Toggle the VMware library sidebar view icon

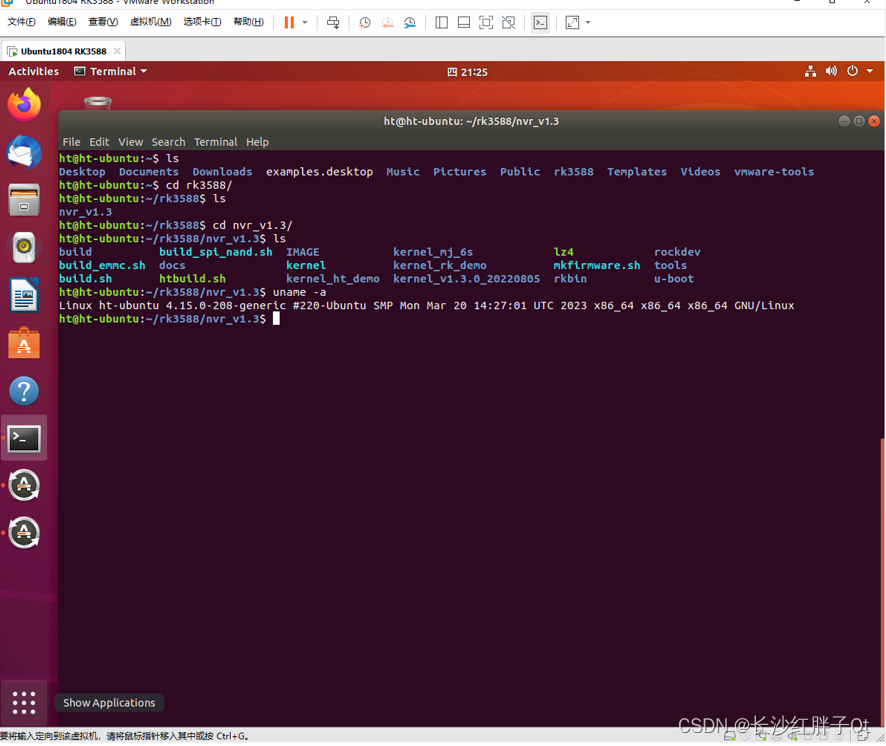tap(442, 23)
